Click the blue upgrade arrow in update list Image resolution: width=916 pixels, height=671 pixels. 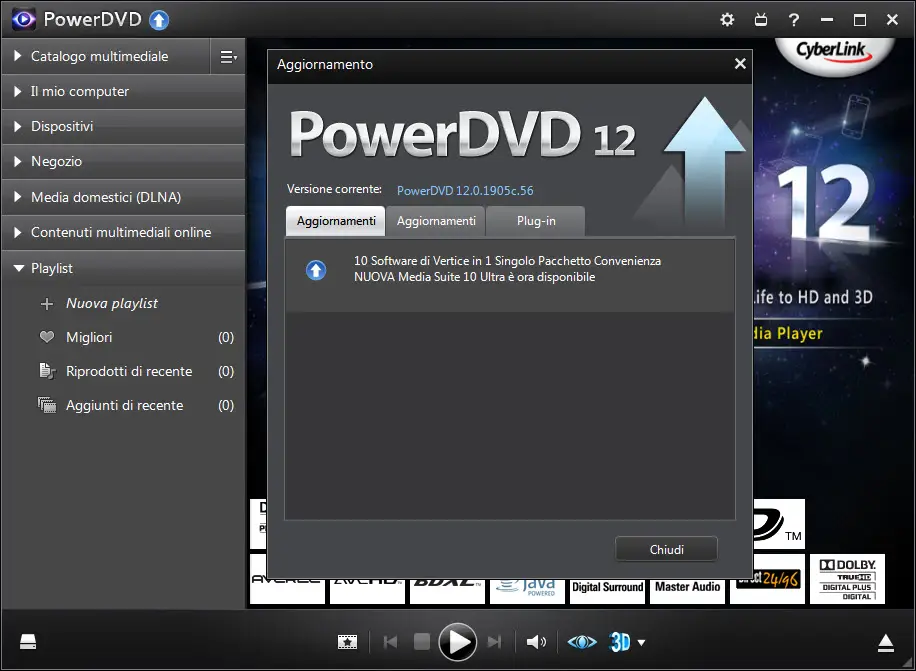coord(316,270)
